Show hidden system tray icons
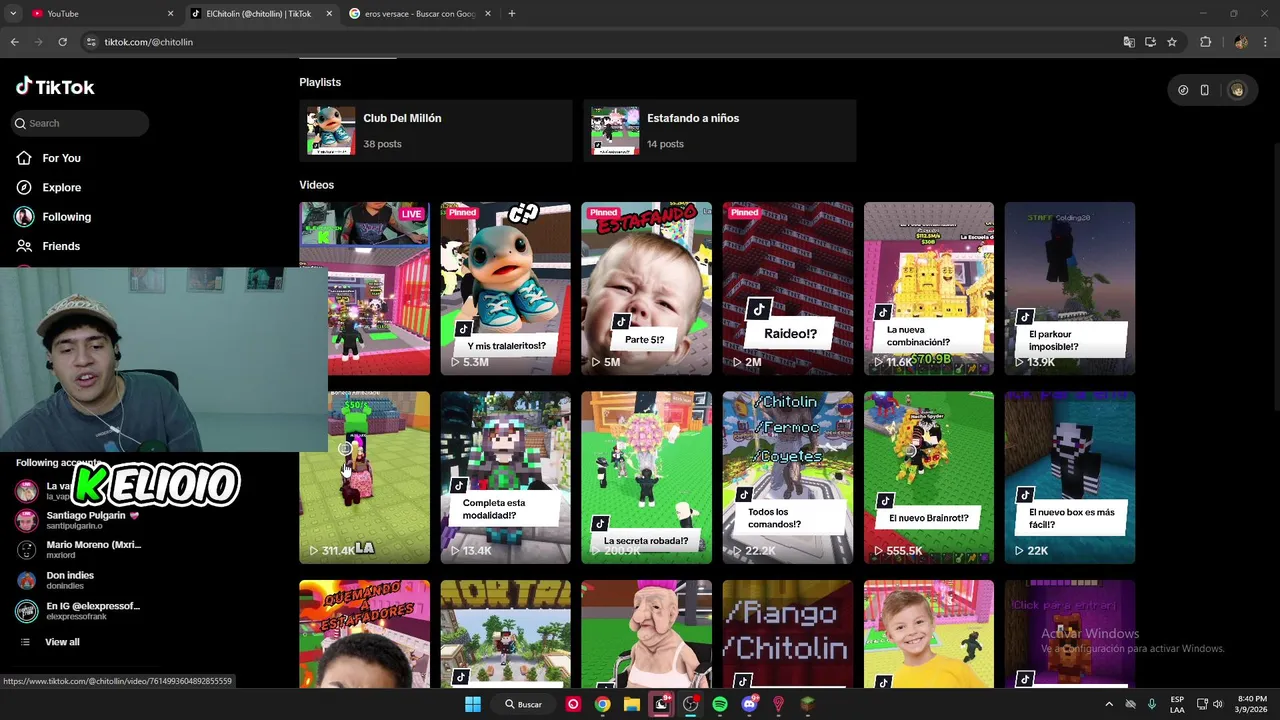The image size is (1280, 720). (x=1109, y=704)
